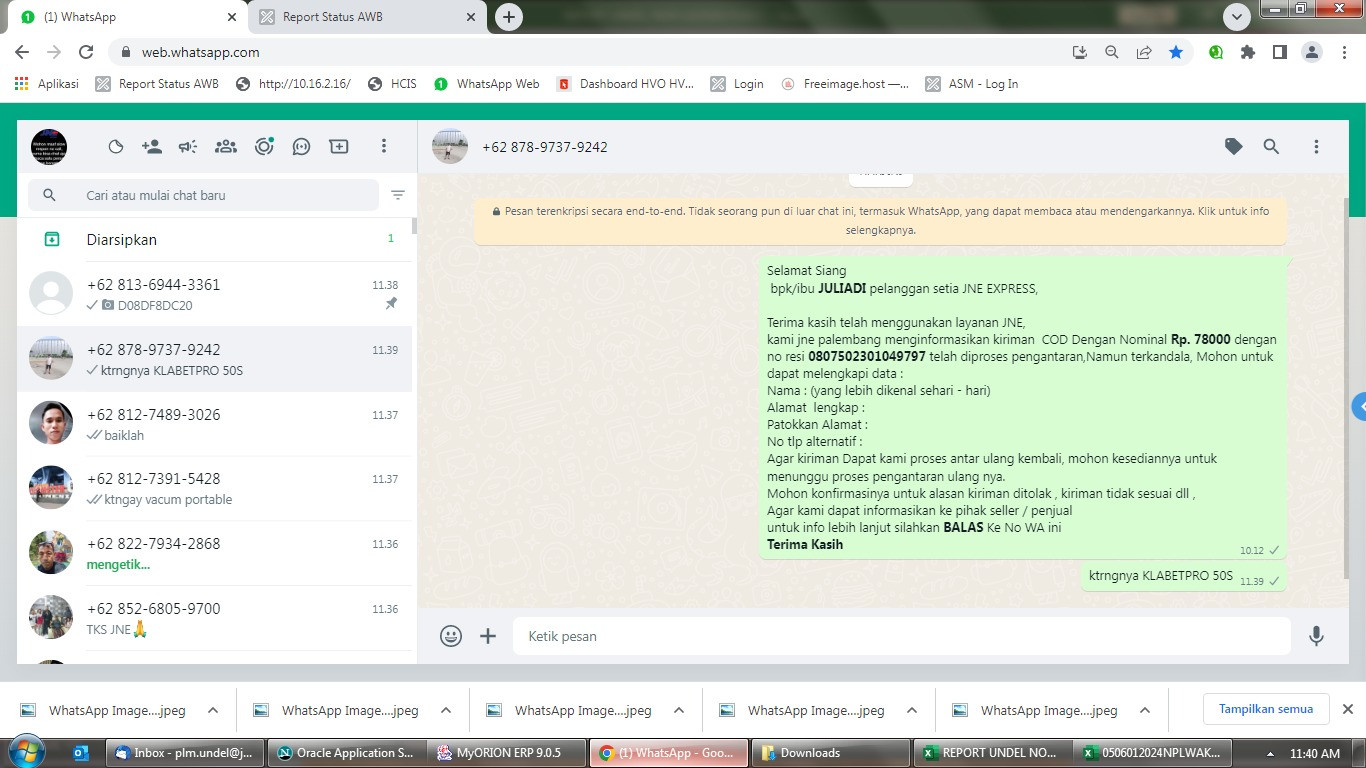
Task: Click avatar of the +62 812-7489-3026 chat
Action: 51,424
